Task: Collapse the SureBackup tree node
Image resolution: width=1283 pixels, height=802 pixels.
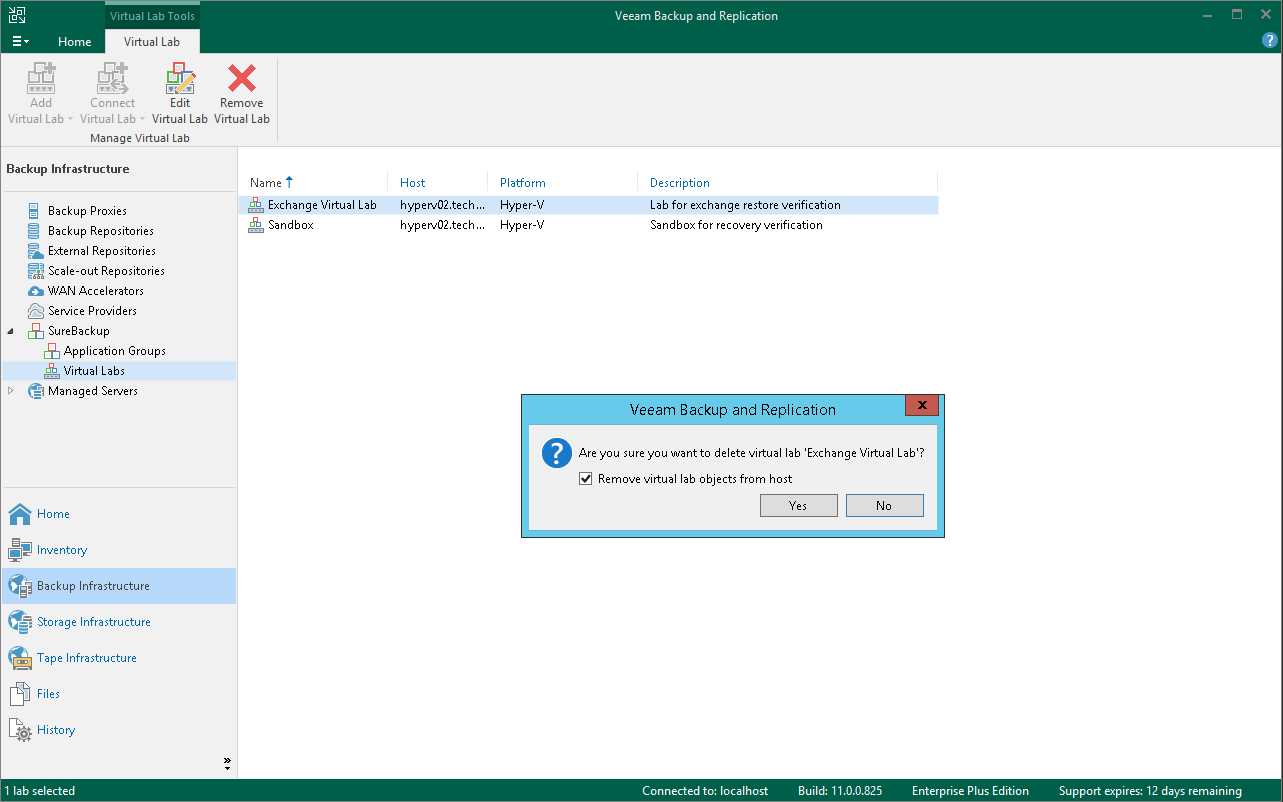Action: coord(10,330)
